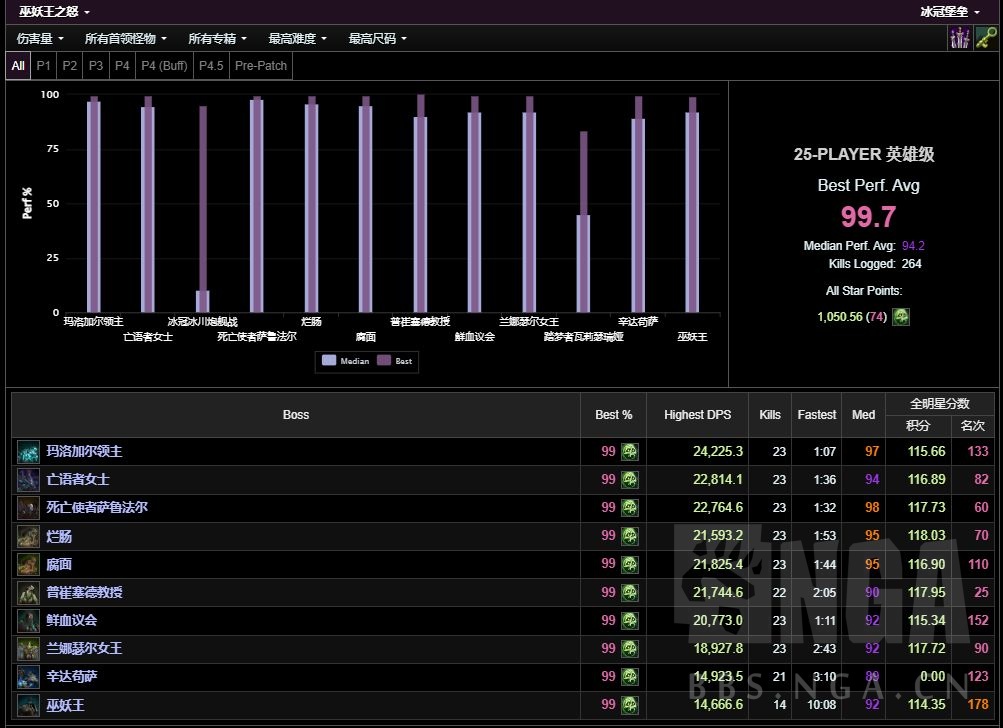Open the 伤害量 metric dropdown
The height and width of the screenshot is (728, 1003).
(x=40, y=39)
